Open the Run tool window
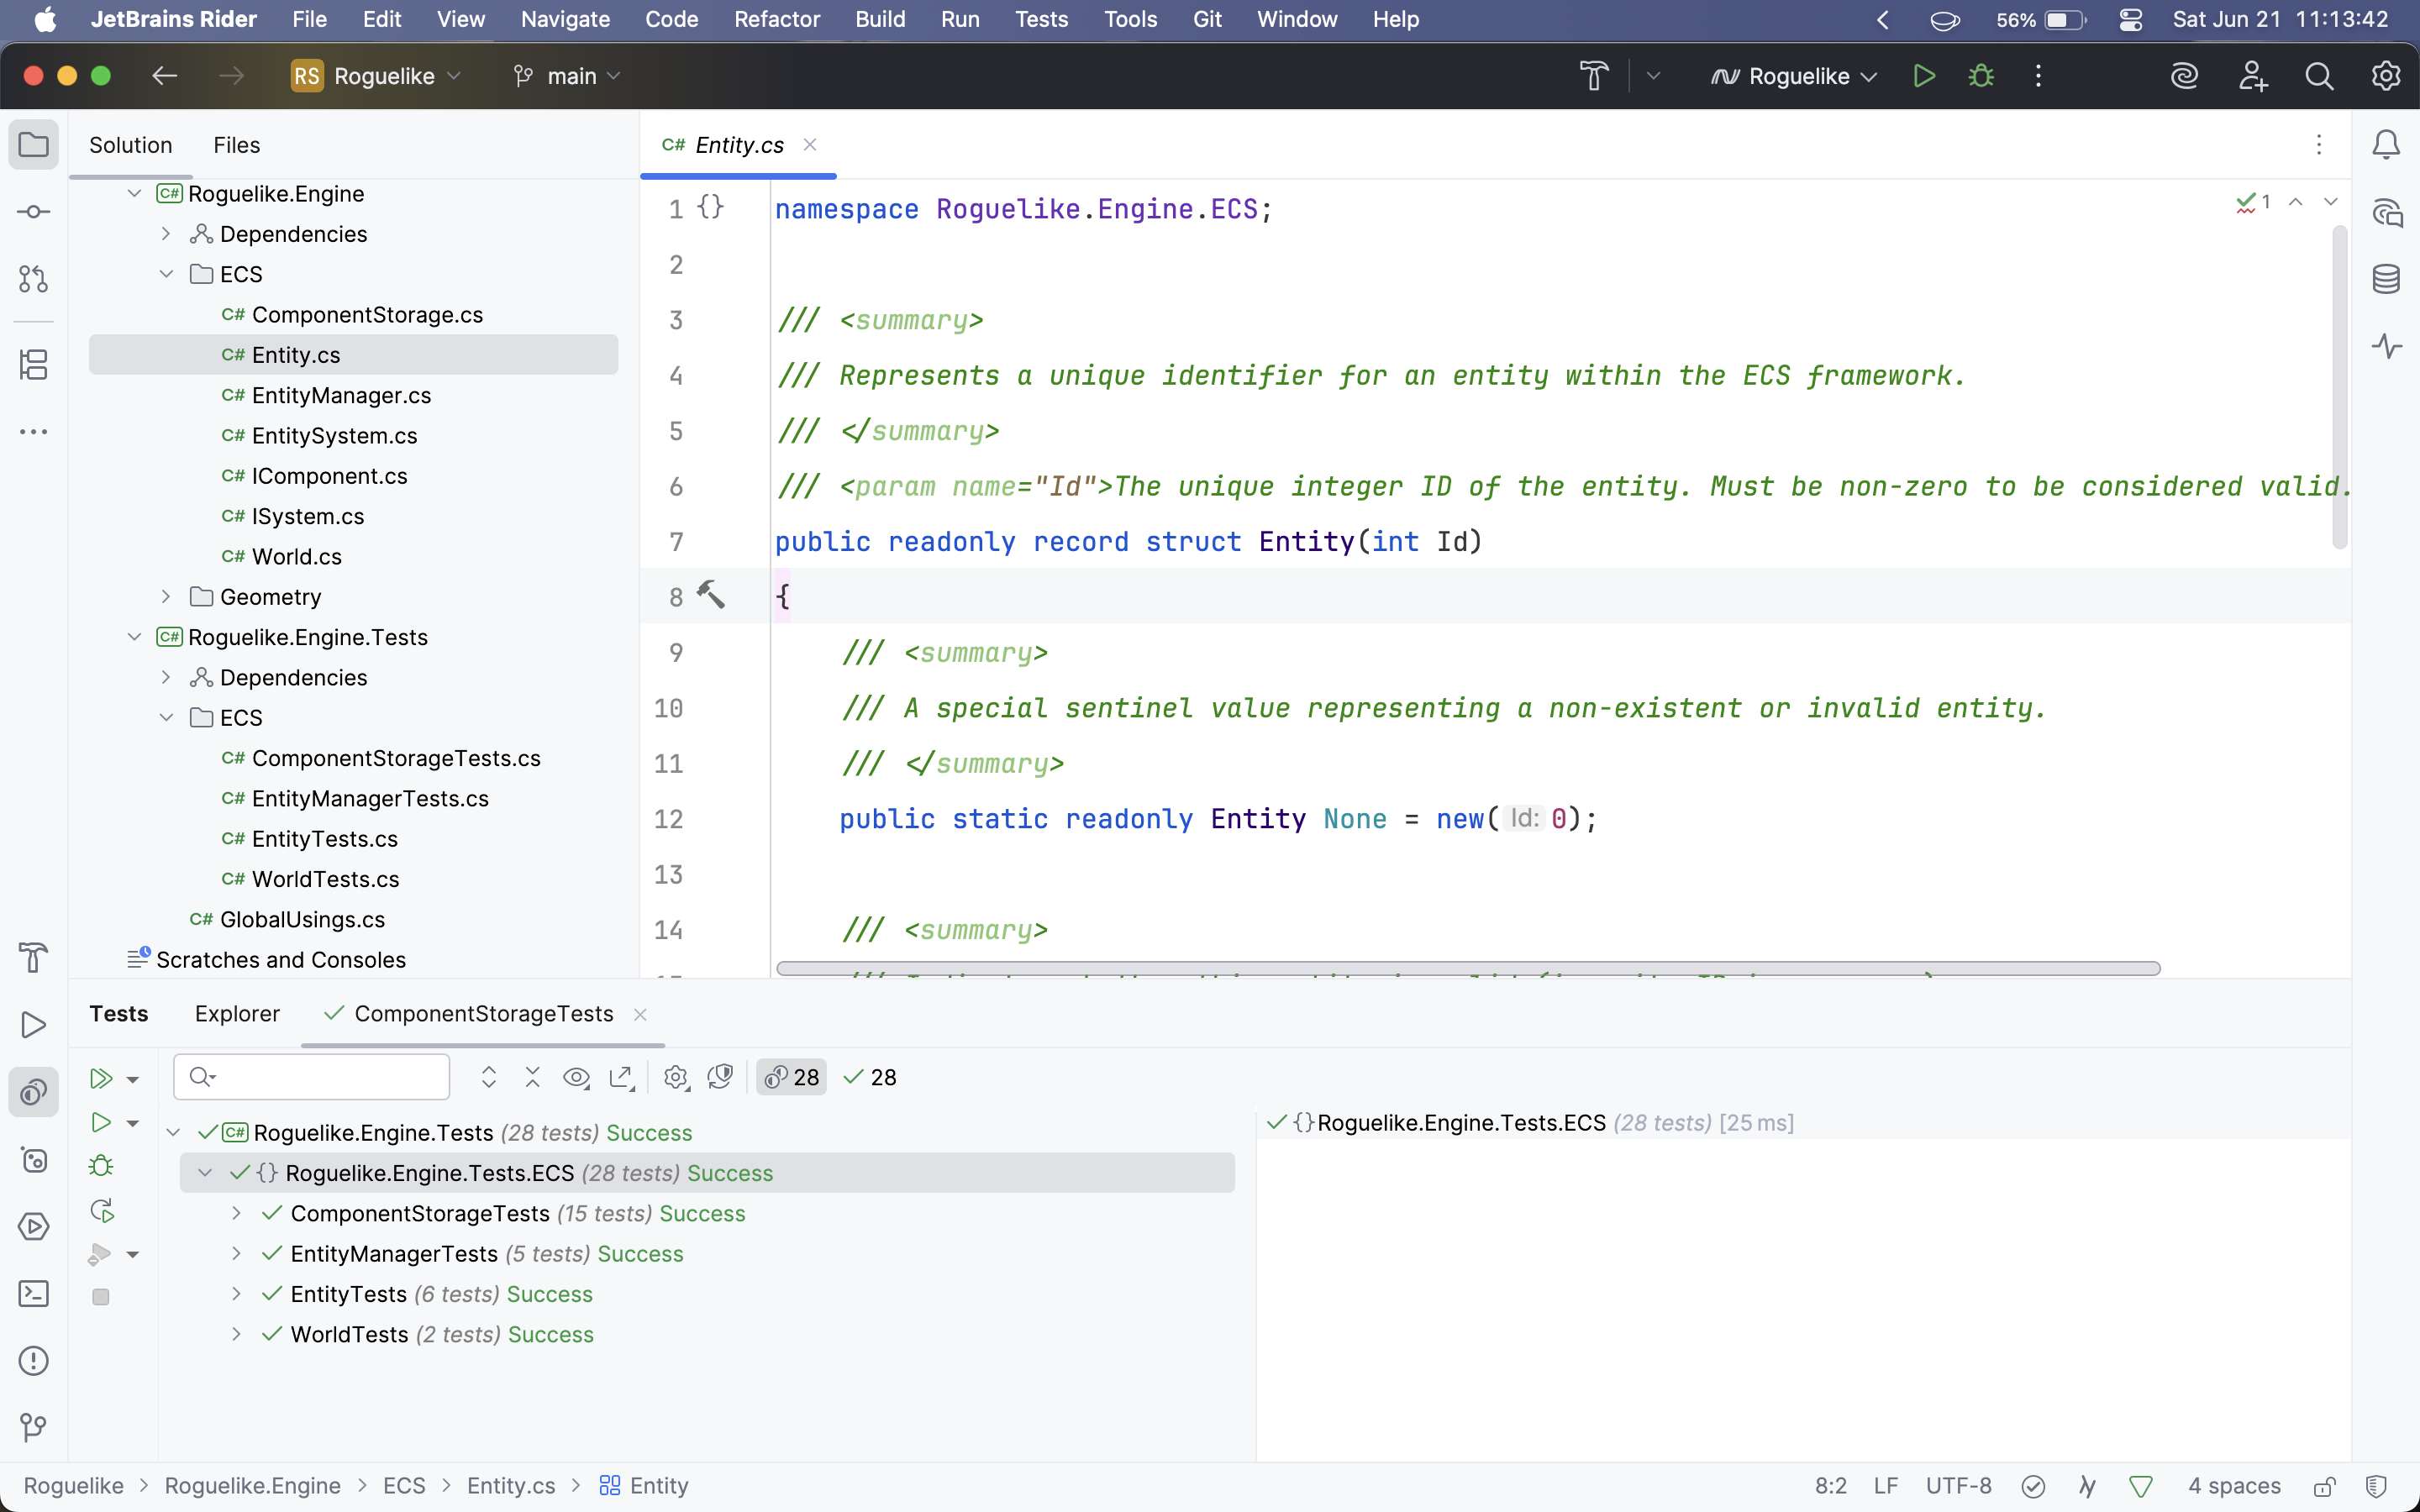 pyautogui.click(x=33, y=1025)
